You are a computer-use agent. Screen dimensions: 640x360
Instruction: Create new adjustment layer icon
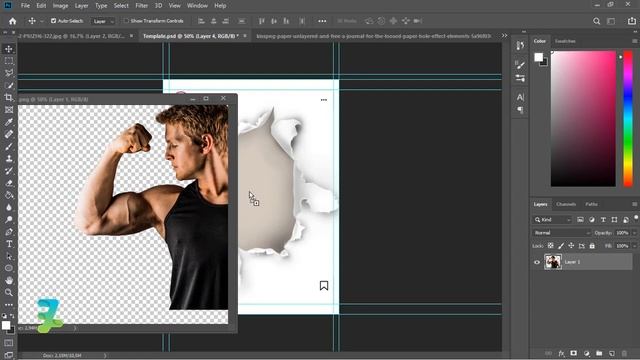pos(587,353)
